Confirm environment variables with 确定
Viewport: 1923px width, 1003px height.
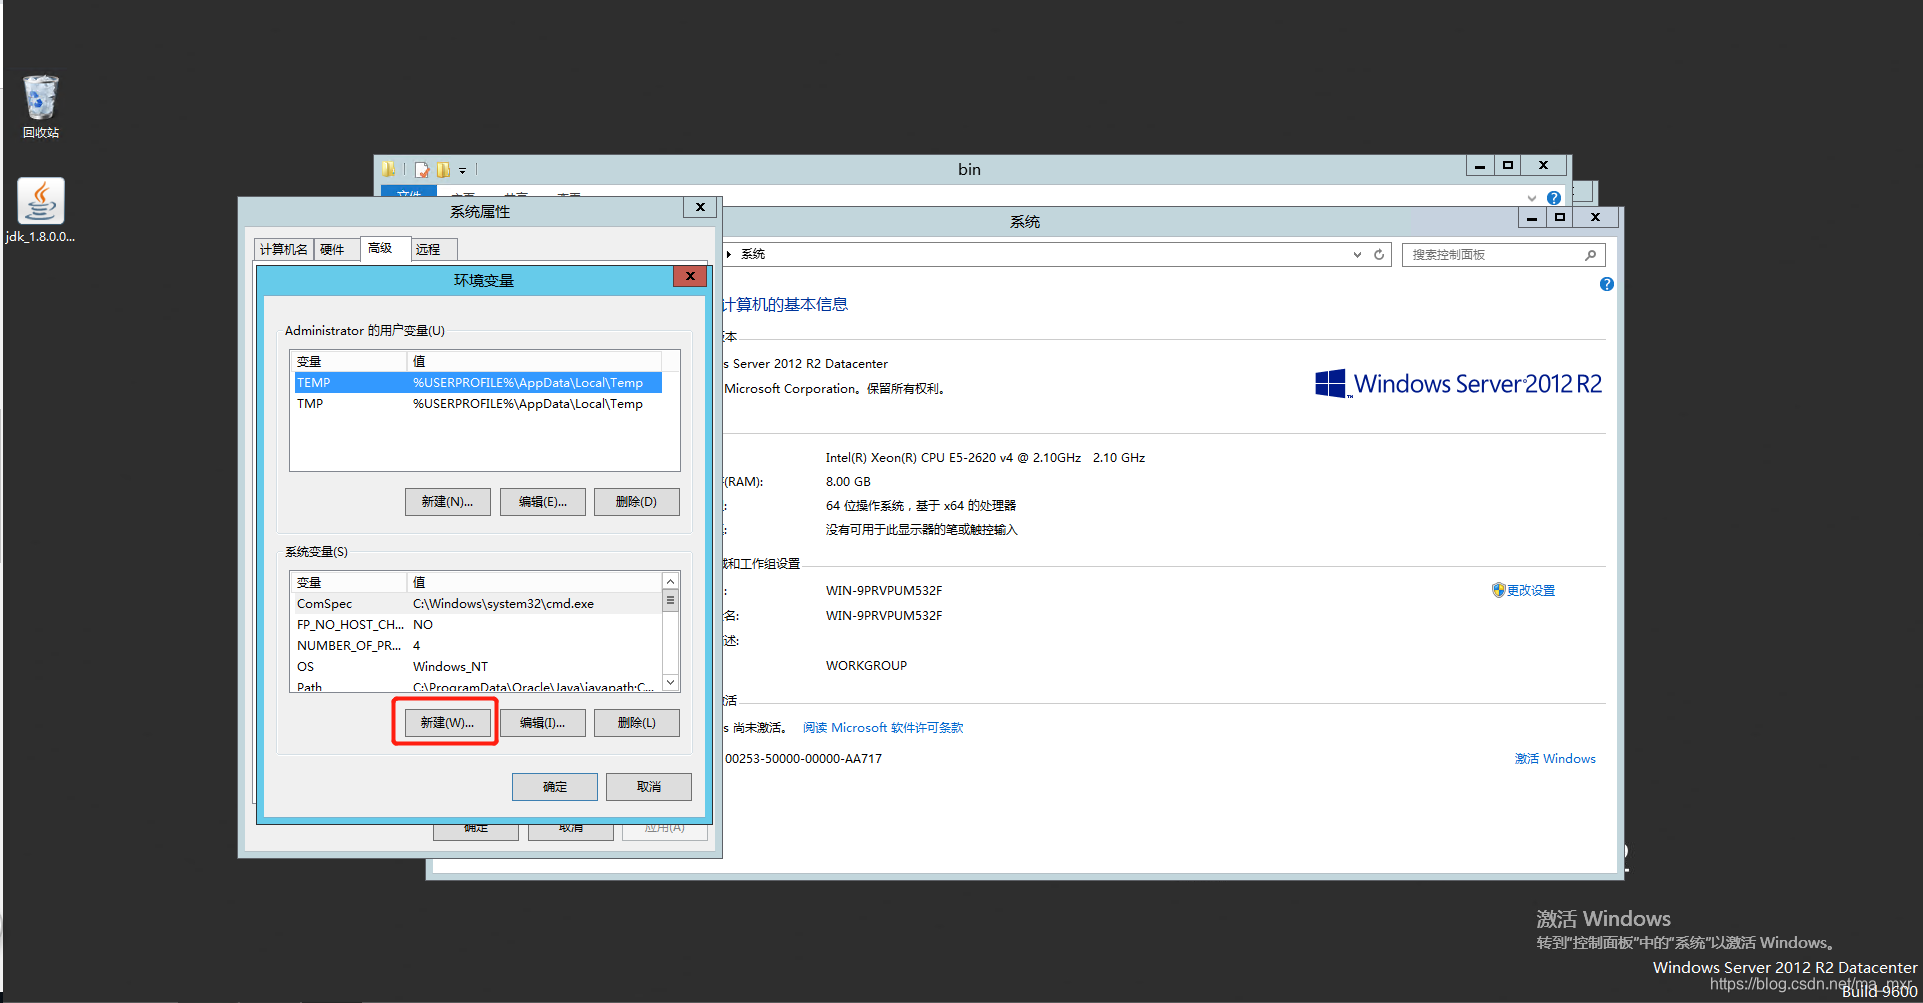click(555, 787)
